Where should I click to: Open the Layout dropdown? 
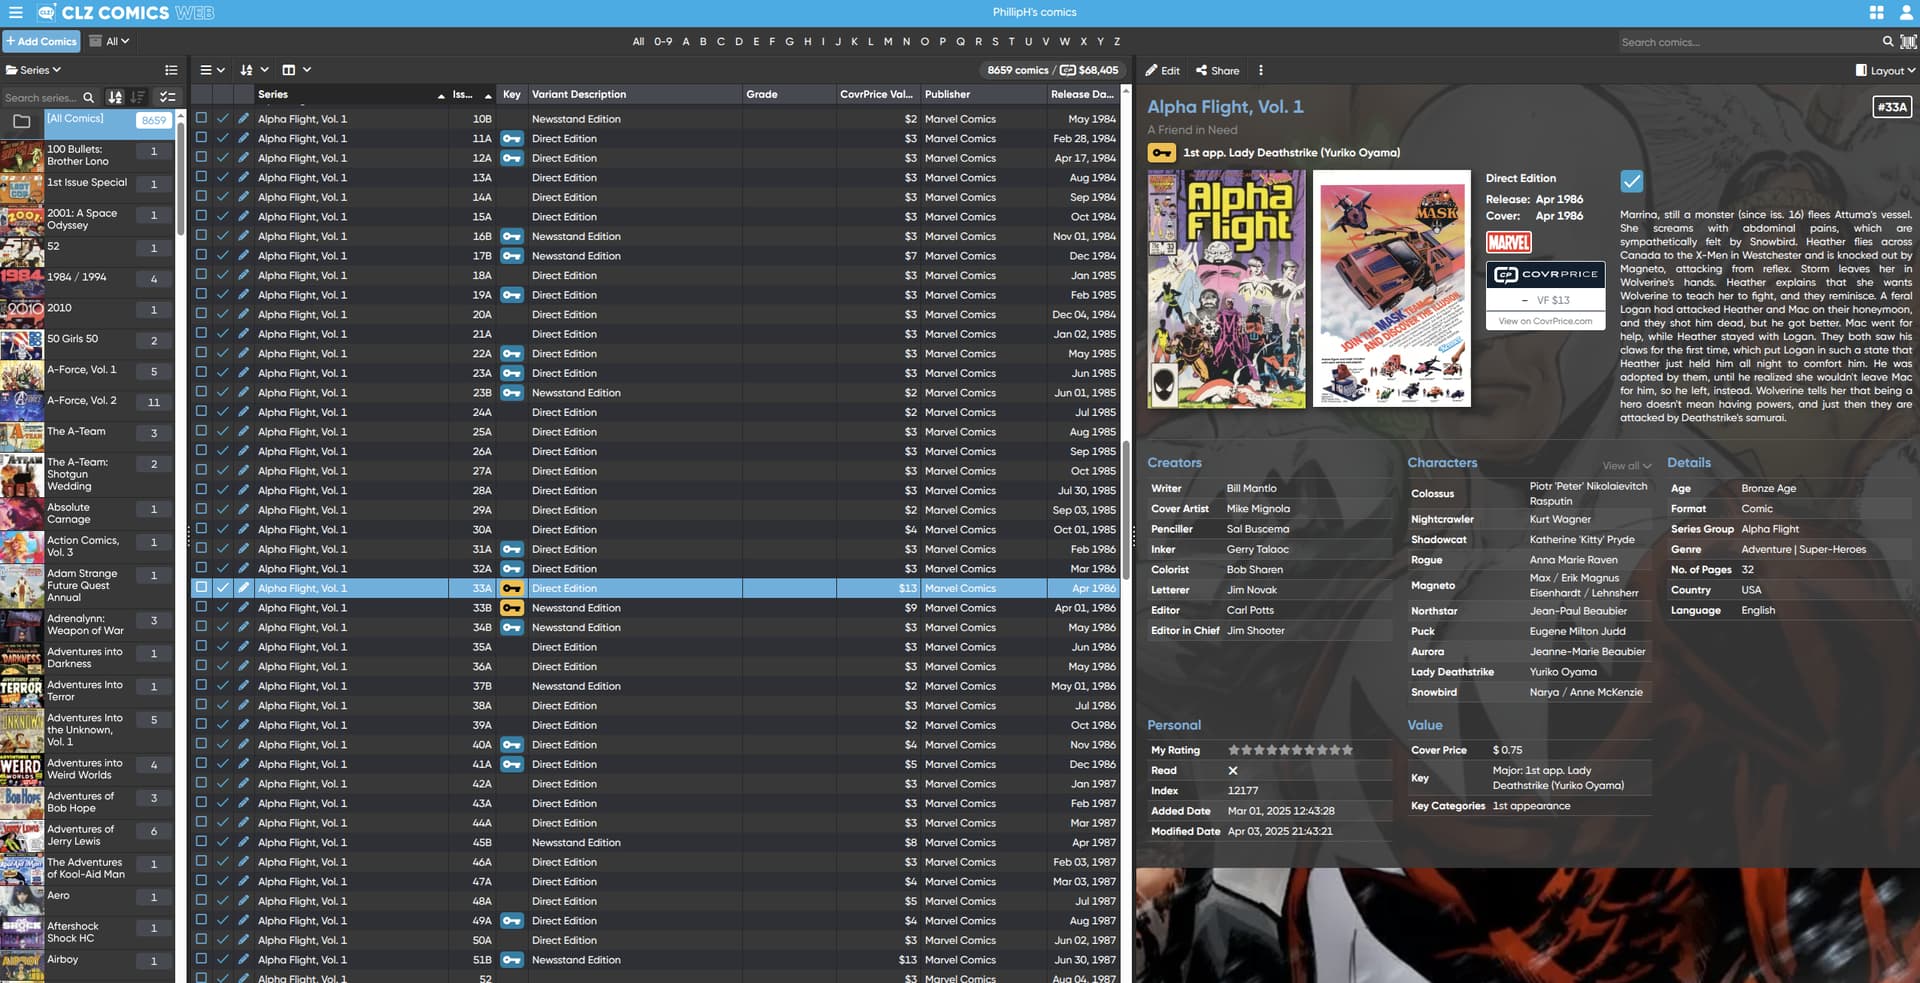click(x=1885, y=71)
